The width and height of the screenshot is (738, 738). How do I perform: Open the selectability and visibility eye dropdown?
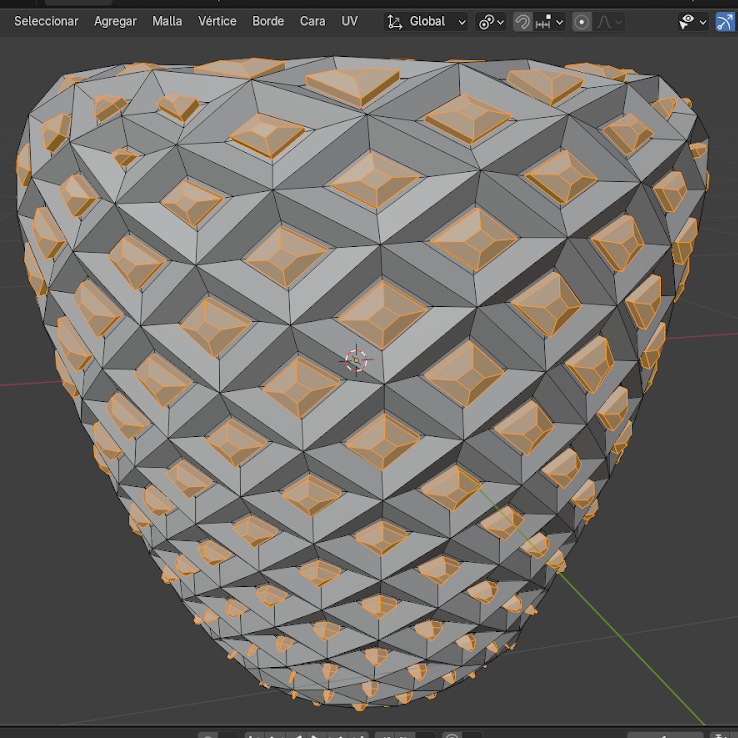tap(692, 21)
